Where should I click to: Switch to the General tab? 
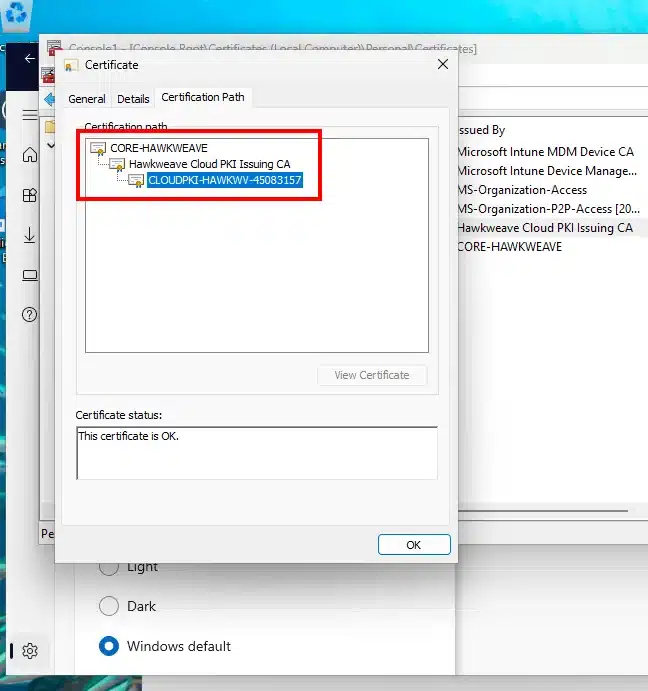pyautogui.click(x=87, y=99)
